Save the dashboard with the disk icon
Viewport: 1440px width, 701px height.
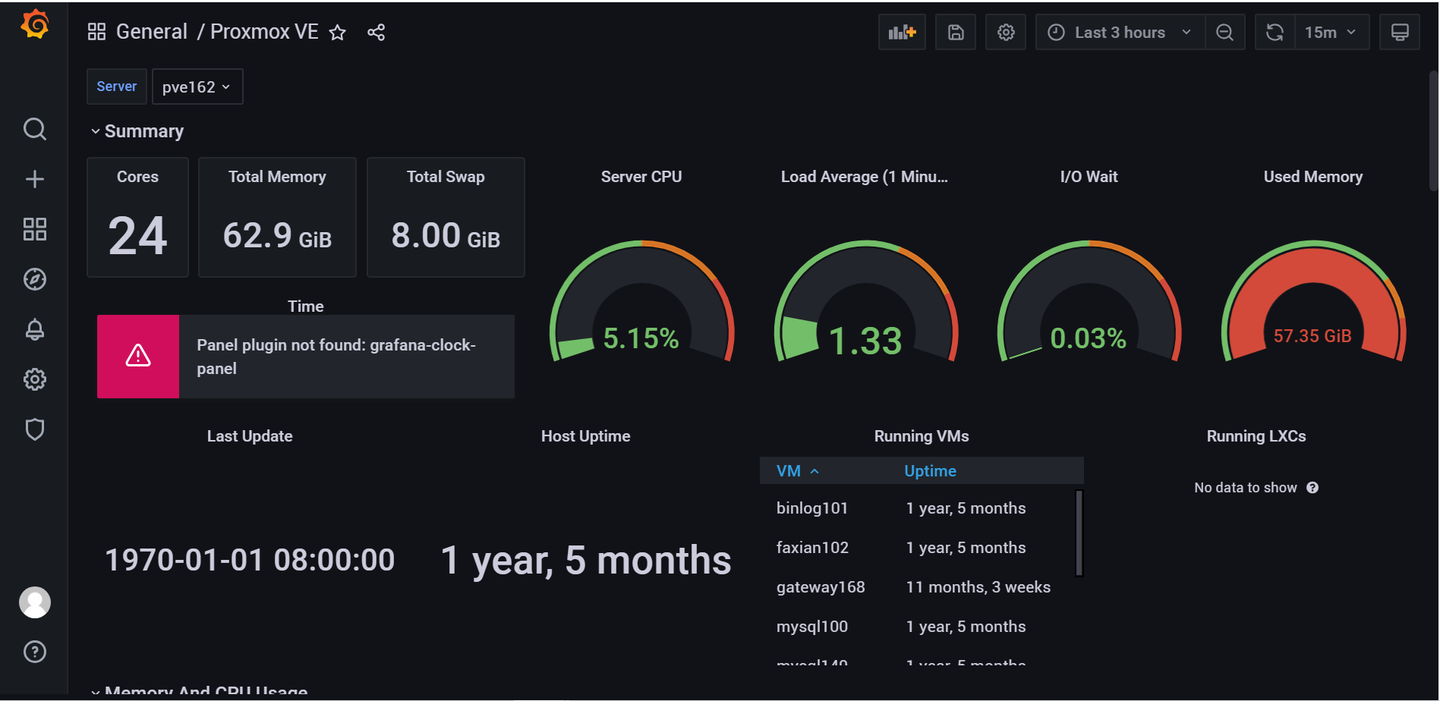956,32
